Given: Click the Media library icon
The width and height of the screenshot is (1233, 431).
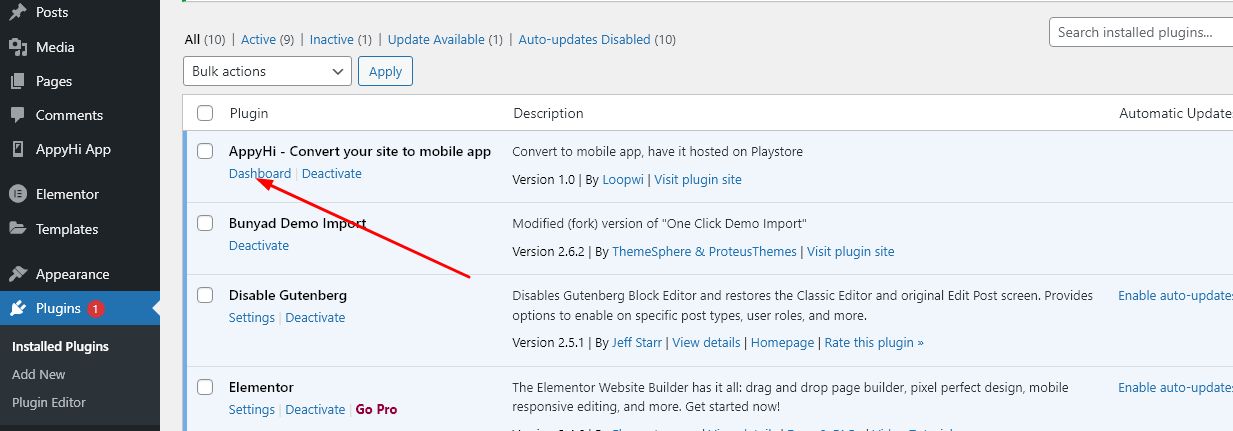Looking at the screenshot, I should (x=18, y=47).
